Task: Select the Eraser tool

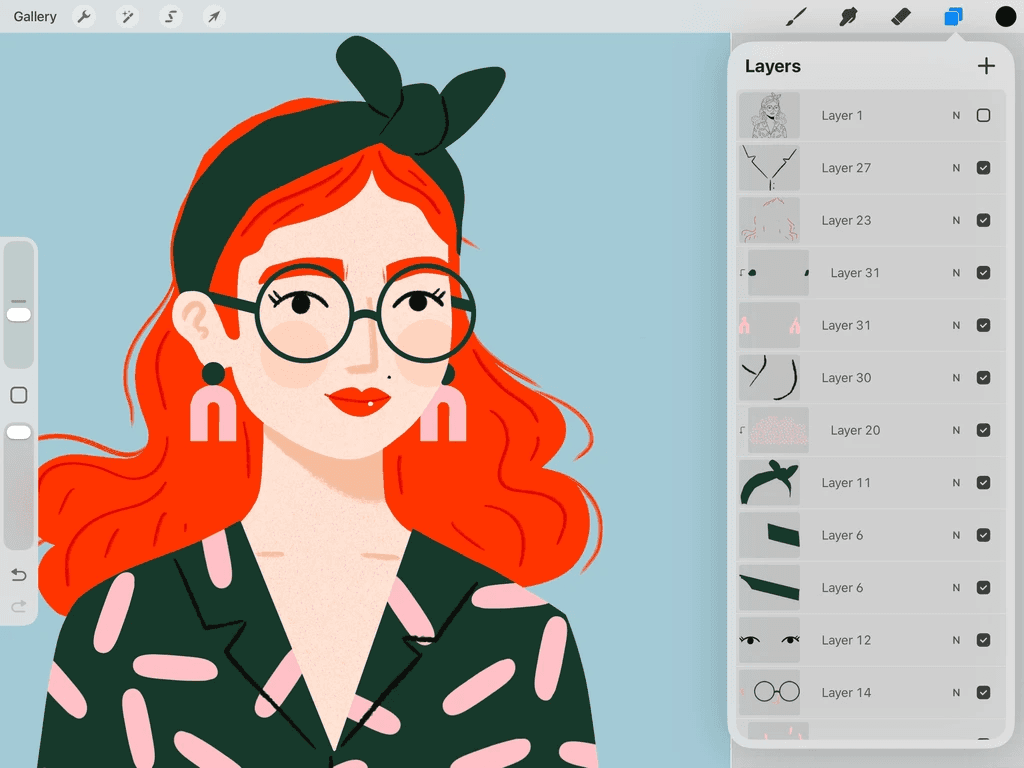Action: 901,16
